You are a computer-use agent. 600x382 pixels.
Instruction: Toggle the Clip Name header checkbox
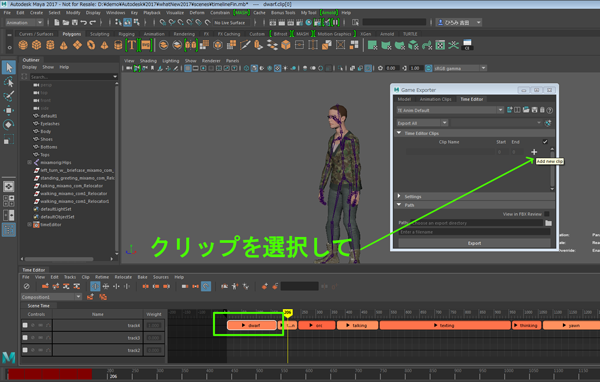[x=545, y=142]
